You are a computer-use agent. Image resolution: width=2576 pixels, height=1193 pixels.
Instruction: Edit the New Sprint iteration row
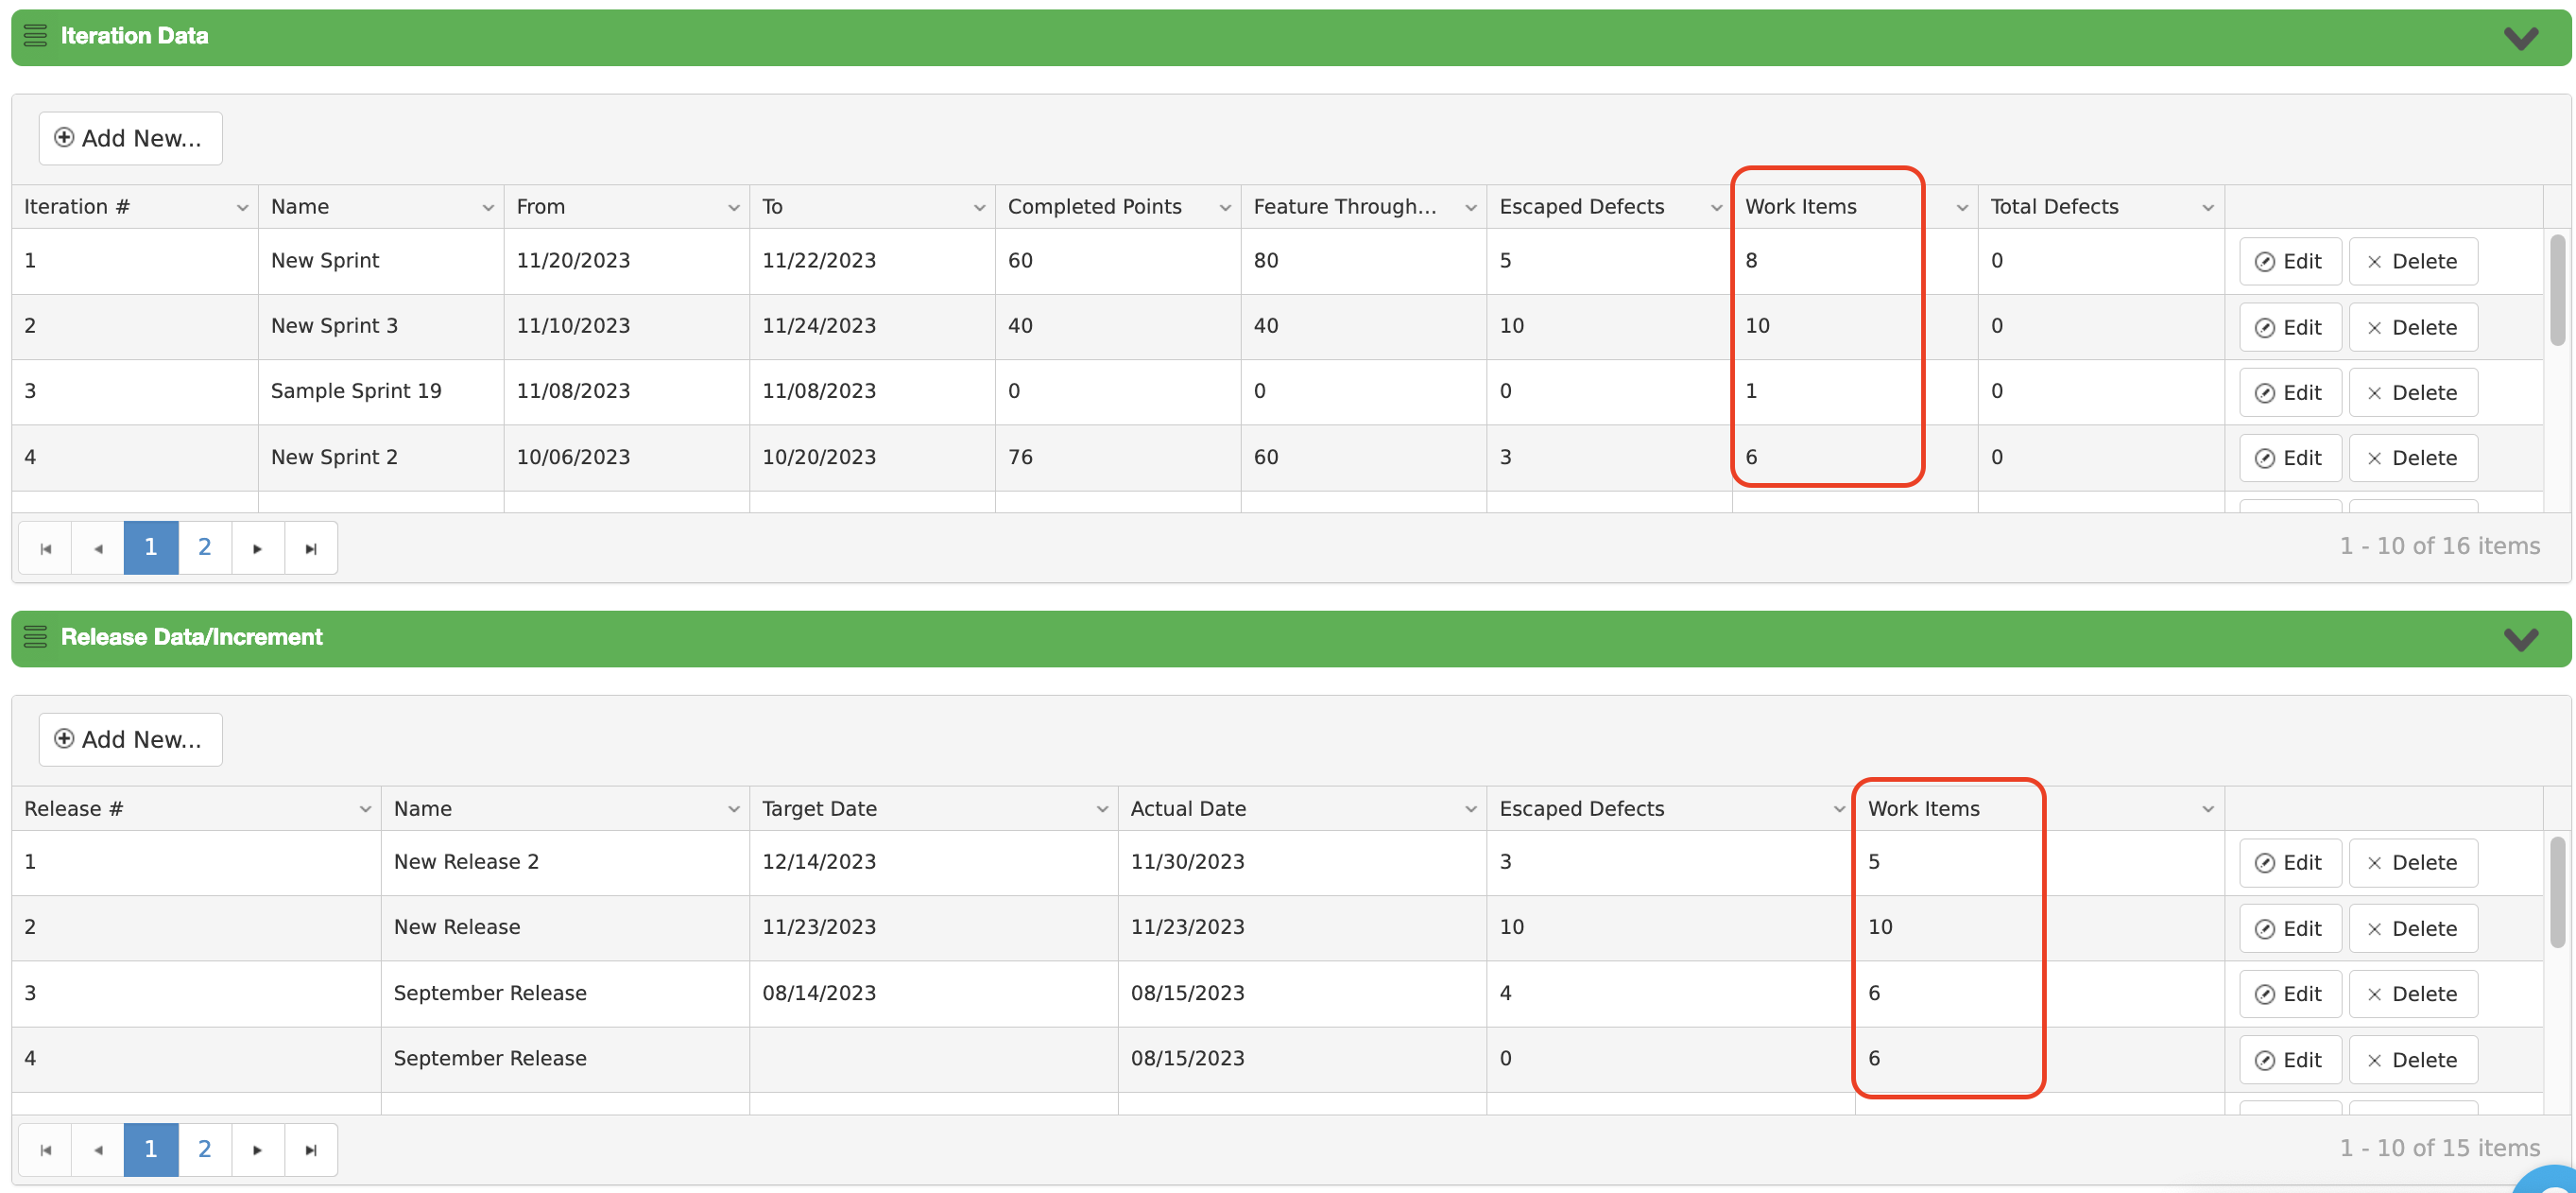pyautogui.click(x=2290, y=262)
